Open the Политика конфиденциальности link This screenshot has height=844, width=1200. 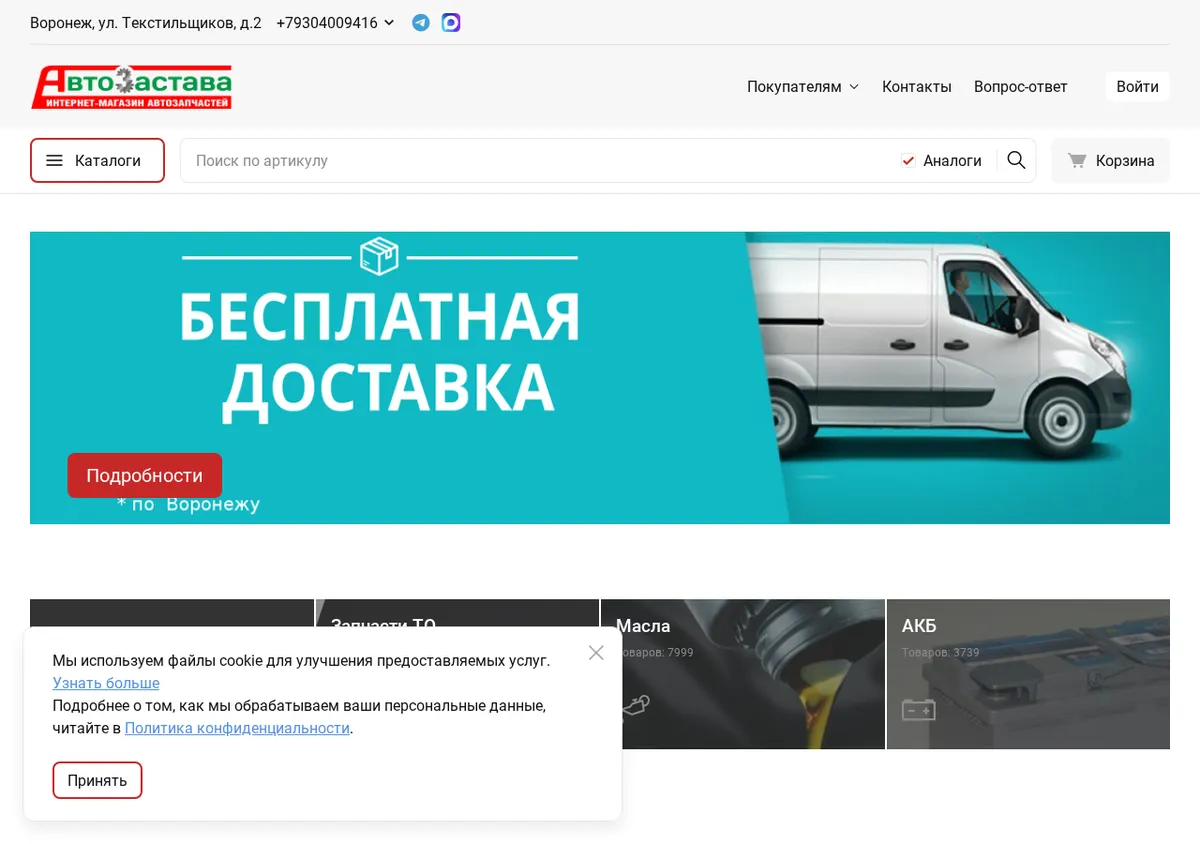click(237, 728)
